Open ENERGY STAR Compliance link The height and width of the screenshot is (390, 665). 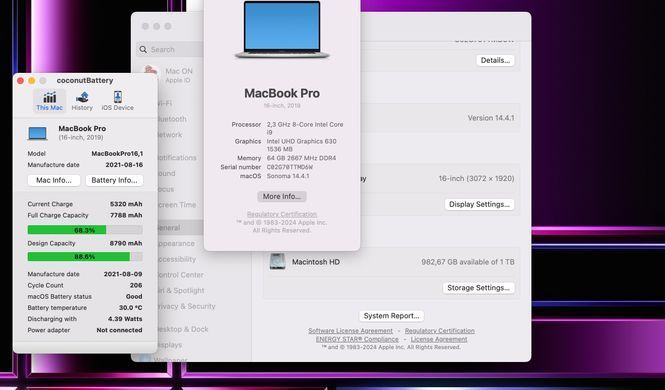(x=357, y=339)
